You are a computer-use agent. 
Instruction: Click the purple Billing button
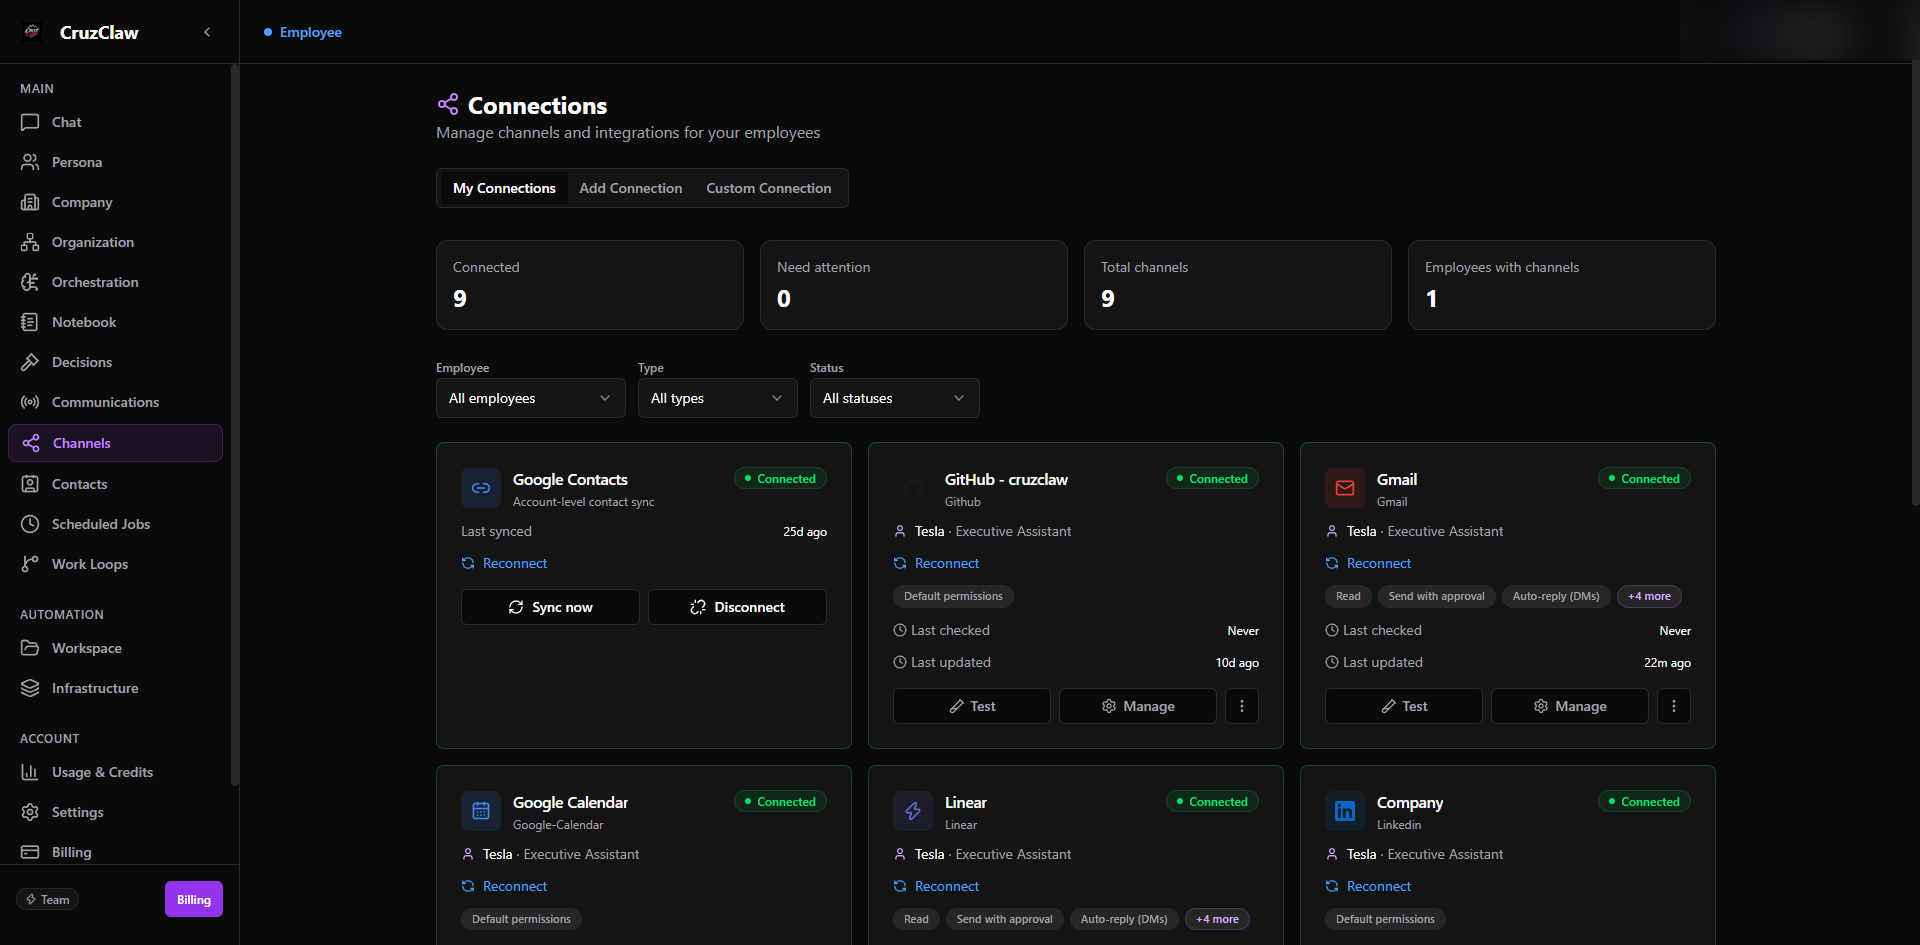(x=194, y=899)
